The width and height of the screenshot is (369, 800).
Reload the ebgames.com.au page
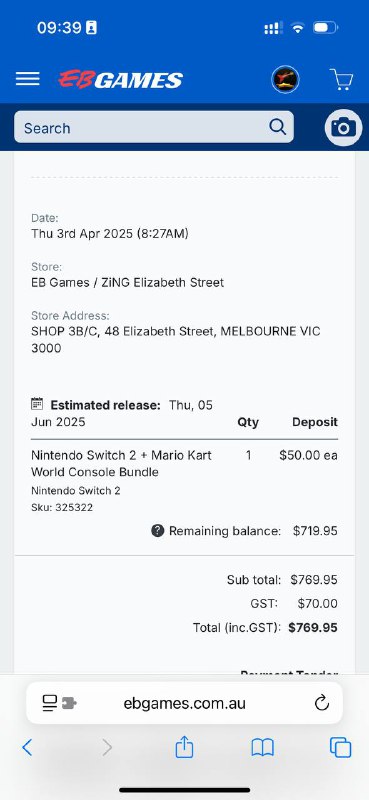tap(322, 704)
